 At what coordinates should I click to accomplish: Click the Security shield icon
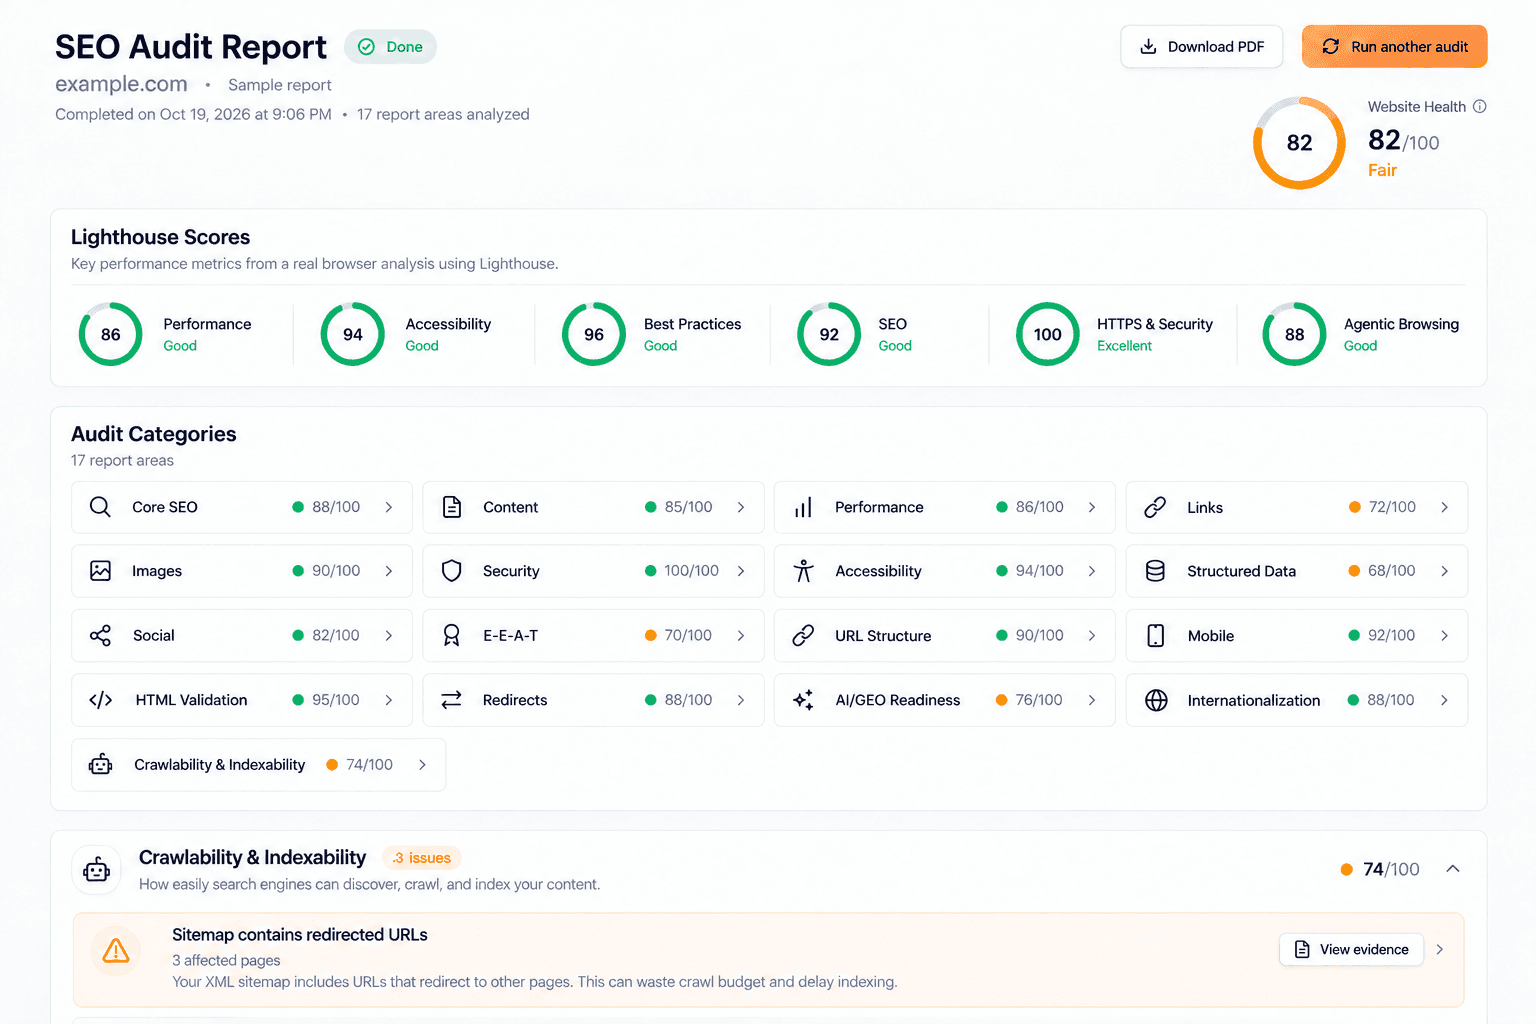(x=452, y=571)
